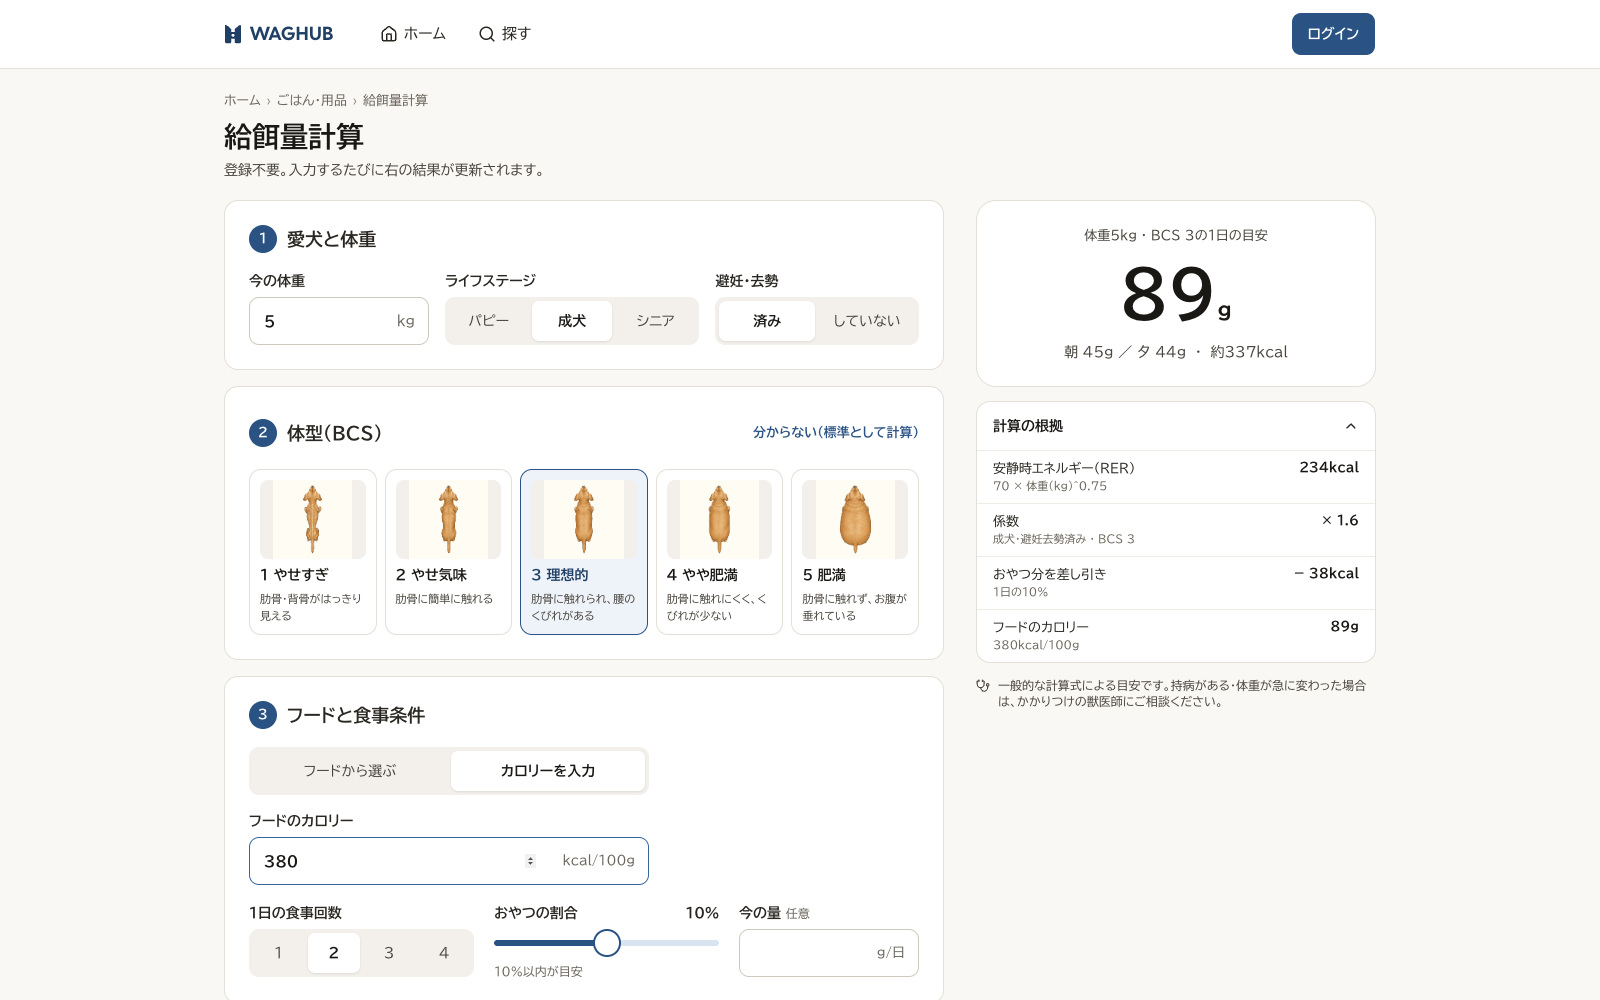
Task: Click the ログイン button
Action: [1333, 34]
